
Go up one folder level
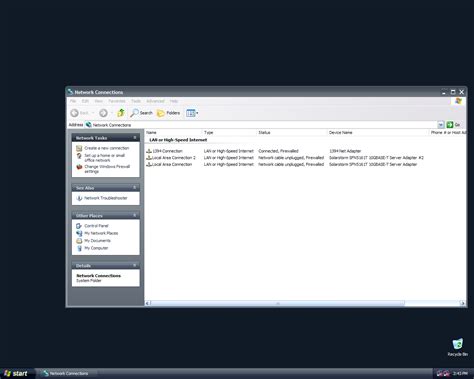[121, 113]
